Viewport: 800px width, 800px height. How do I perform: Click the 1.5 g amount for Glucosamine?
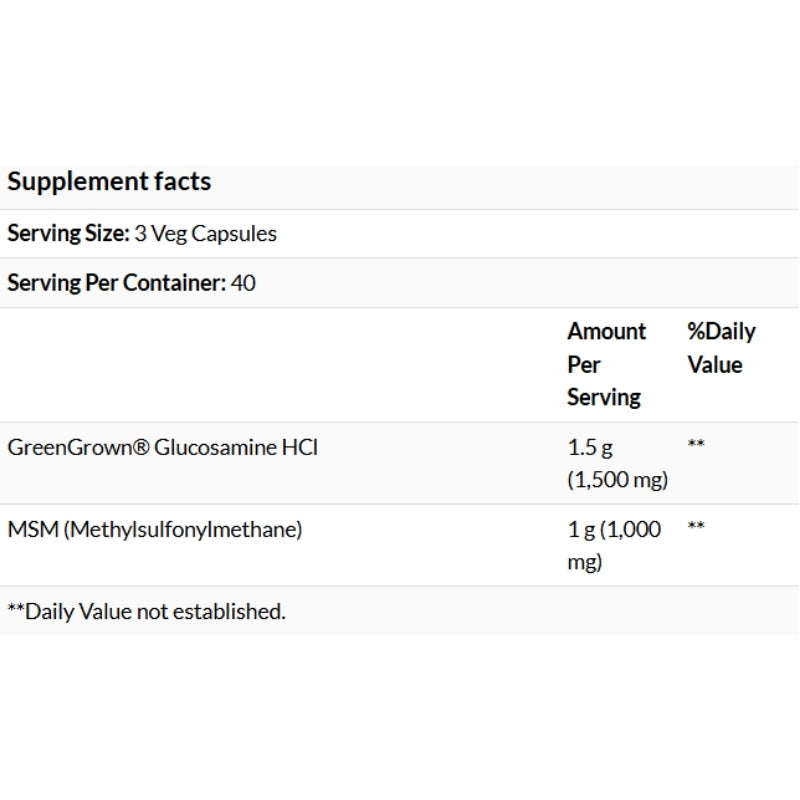tap(590, 447)
